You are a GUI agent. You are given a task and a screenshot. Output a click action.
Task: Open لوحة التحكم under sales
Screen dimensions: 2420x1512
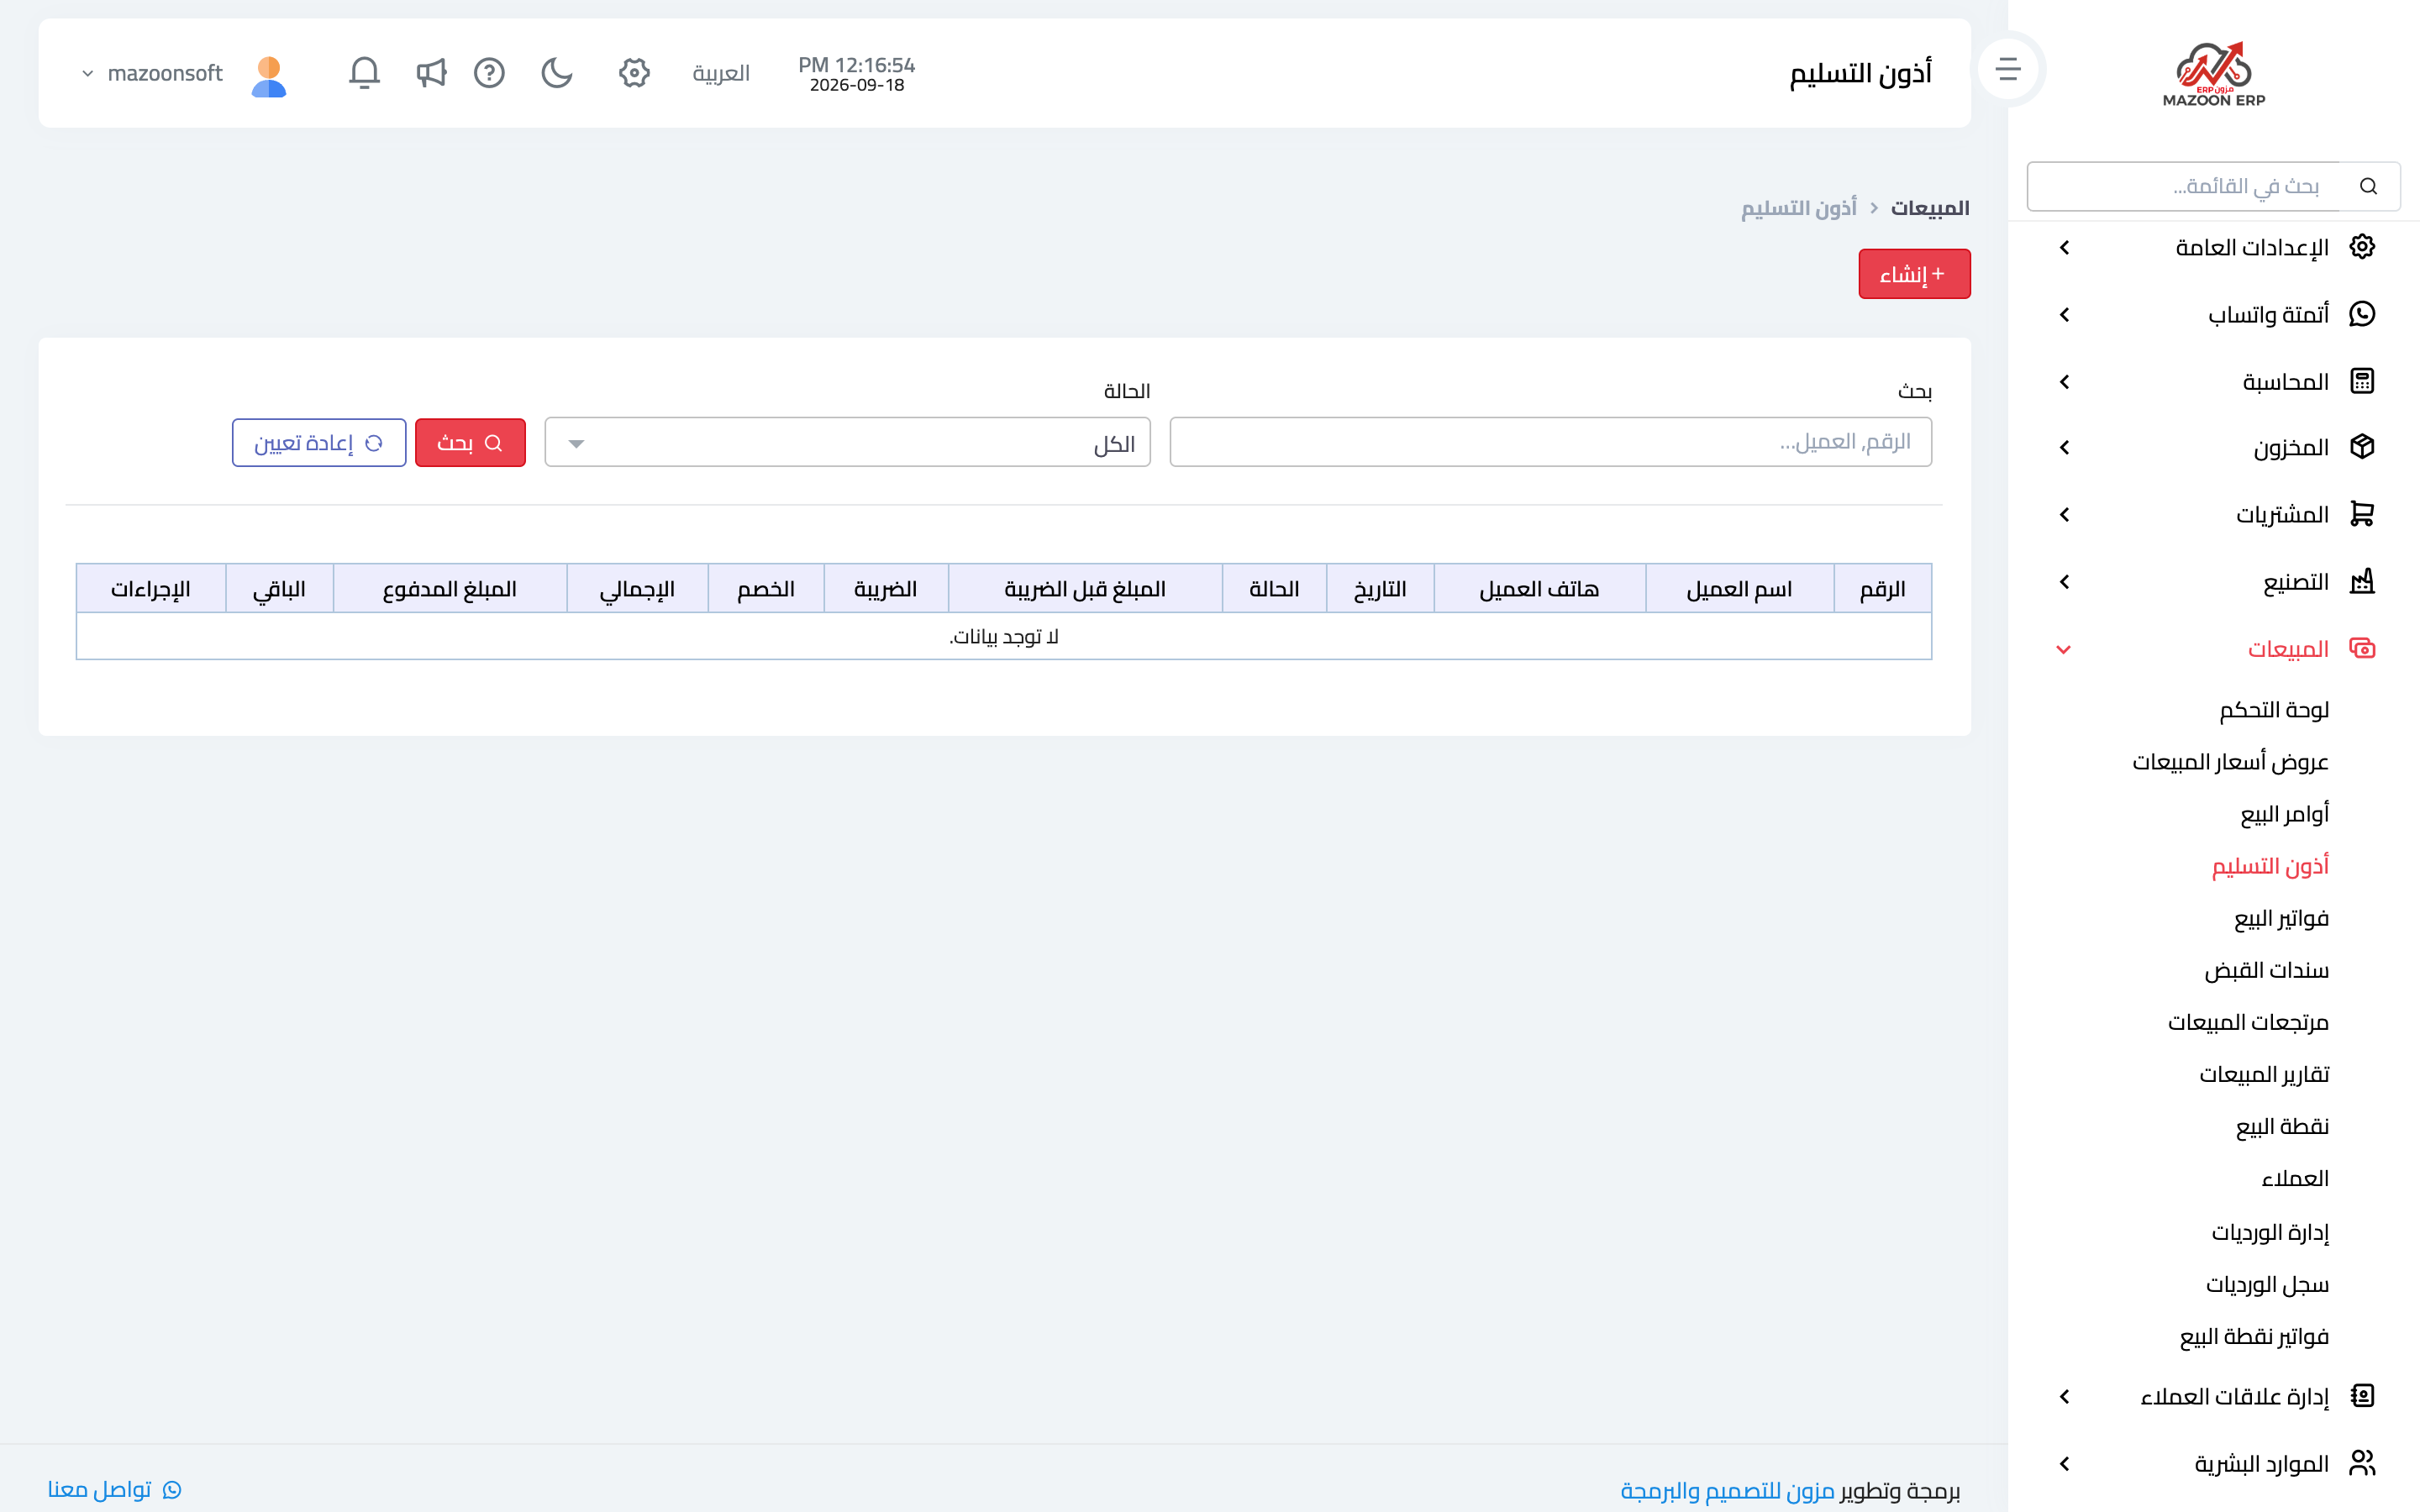tap(2274, 710)
